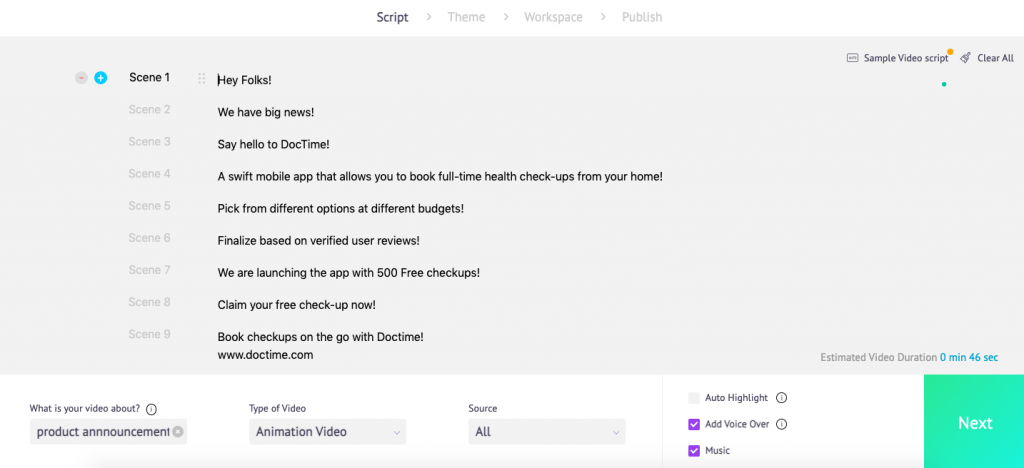Image resolution: width=1024 pixels, height=468 pixels.
Task: Open the Type of Video dropdown
Action: pos(327,431)
